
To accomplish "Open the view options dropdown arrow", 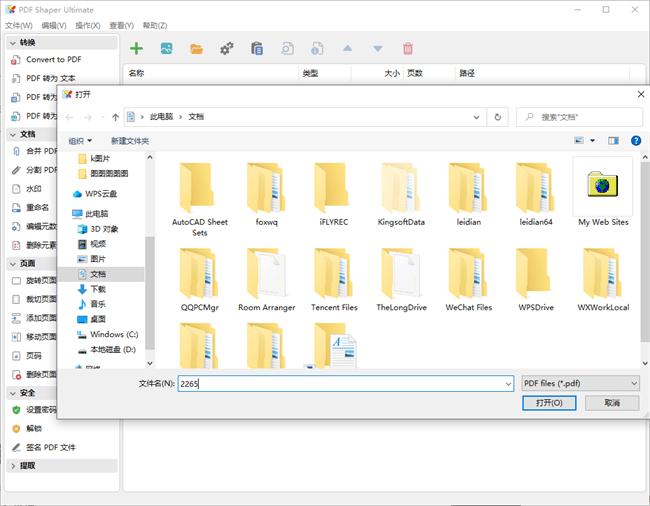I will (x=592, y=141).
